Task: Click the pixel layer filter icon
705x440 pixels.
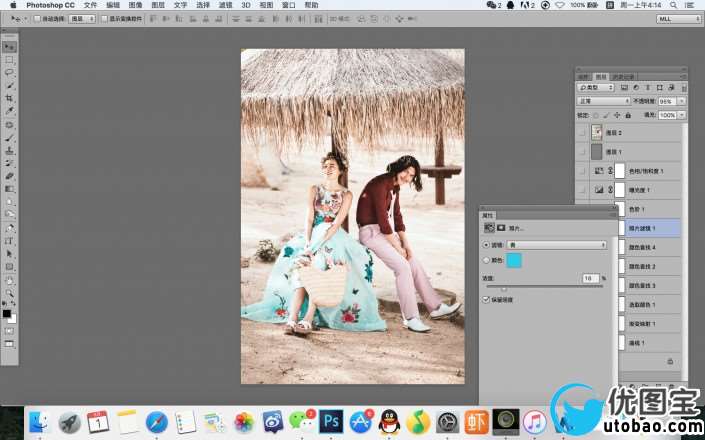Action: pyautogui.click(x=624, y=88)
